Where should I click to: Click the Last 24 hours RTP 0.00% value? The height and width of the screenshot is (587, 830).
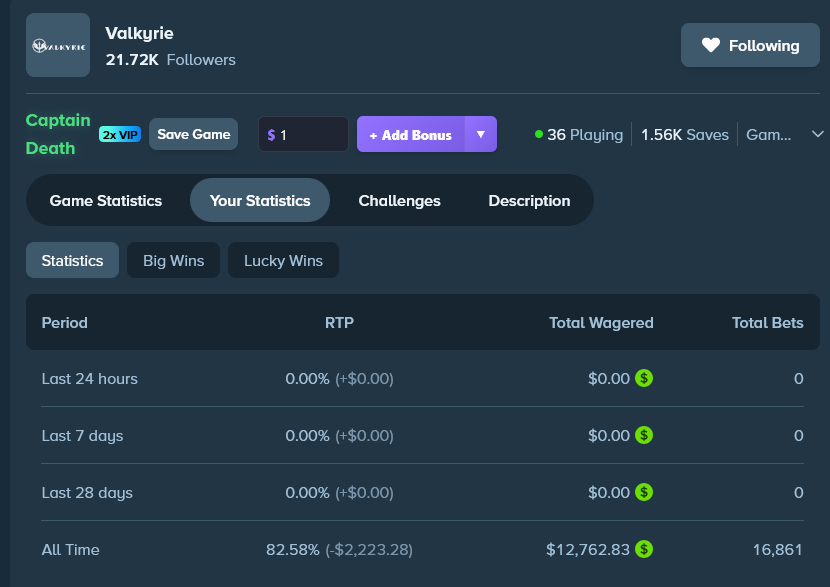point(308,379)
